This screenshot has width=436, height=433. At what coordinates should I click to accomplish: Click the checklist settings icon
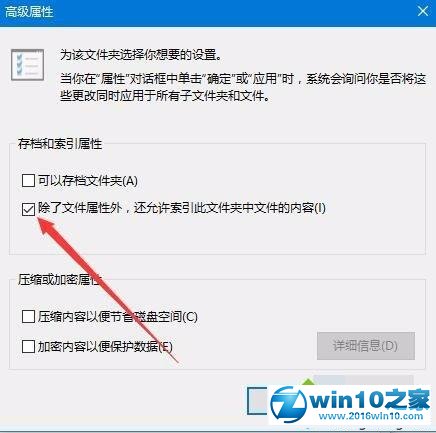coord(27,65)
